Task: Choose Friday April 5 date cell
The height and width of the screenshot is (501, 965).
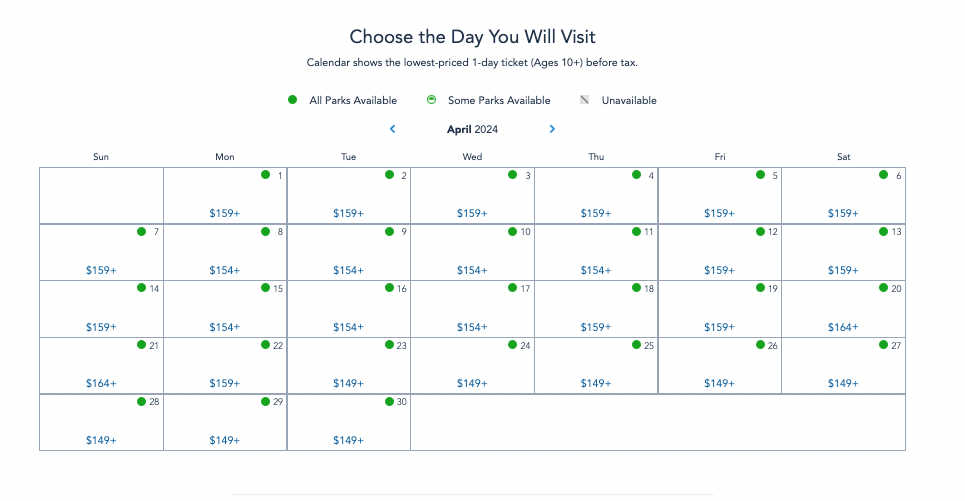Action: click(x=720, y=194)
